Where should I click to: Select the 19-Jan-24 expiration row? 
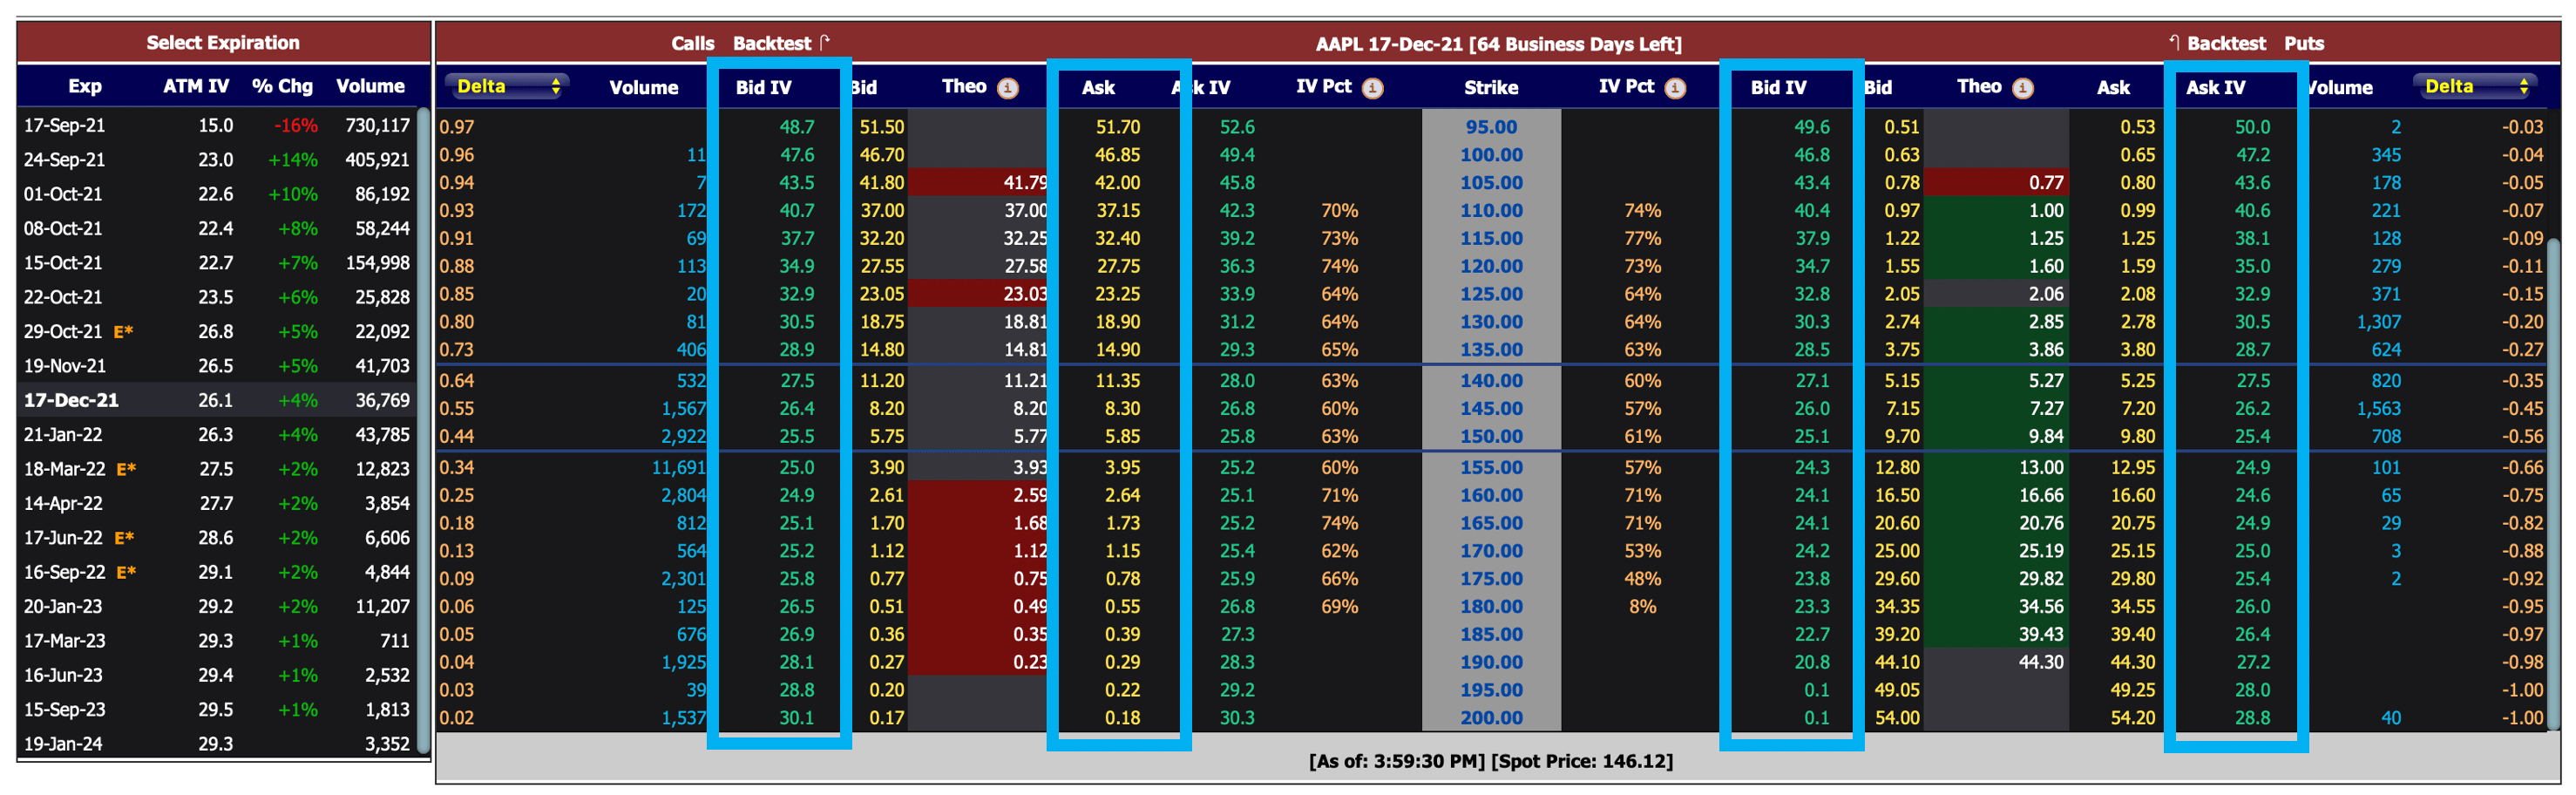point(217,743)
